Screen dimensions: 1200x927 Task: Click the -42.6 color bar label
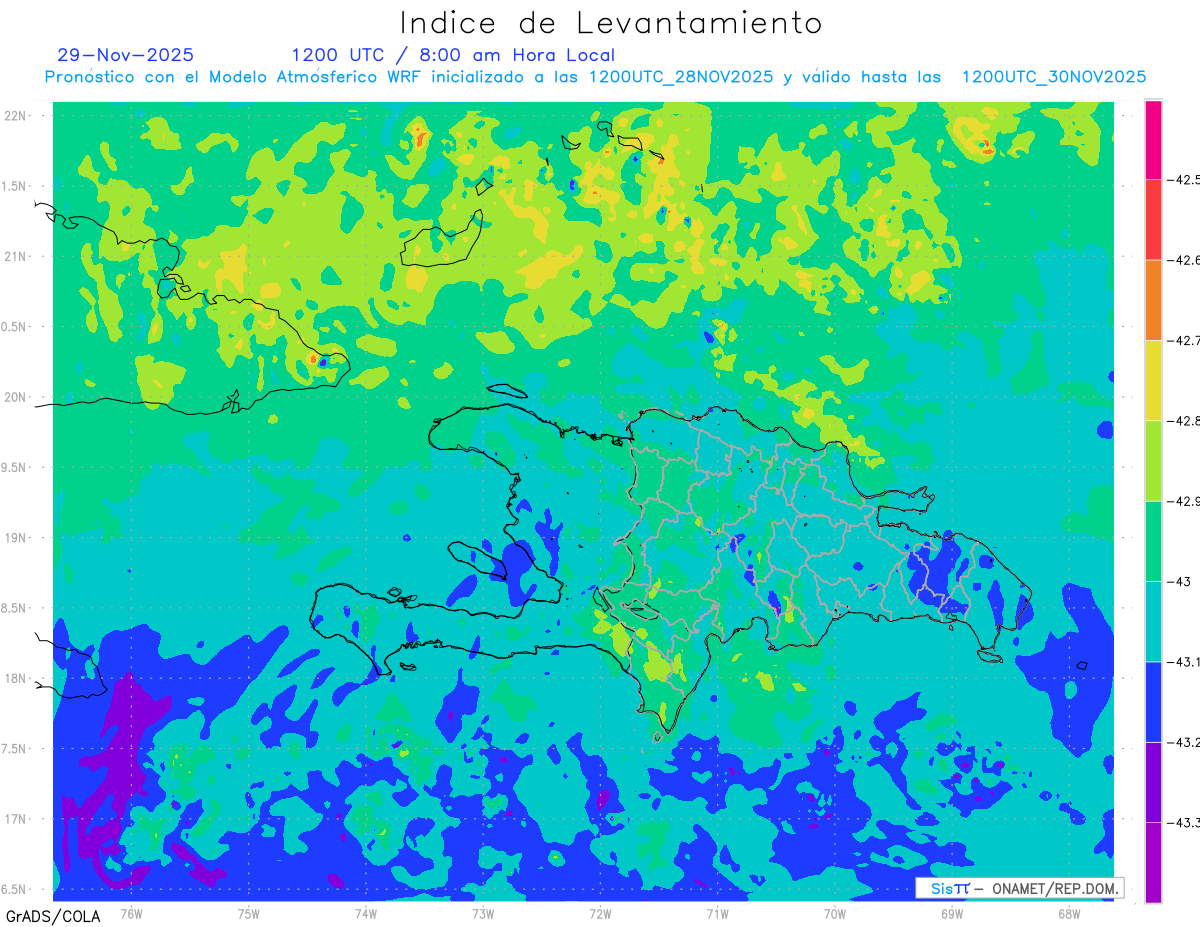point(1185,260)
